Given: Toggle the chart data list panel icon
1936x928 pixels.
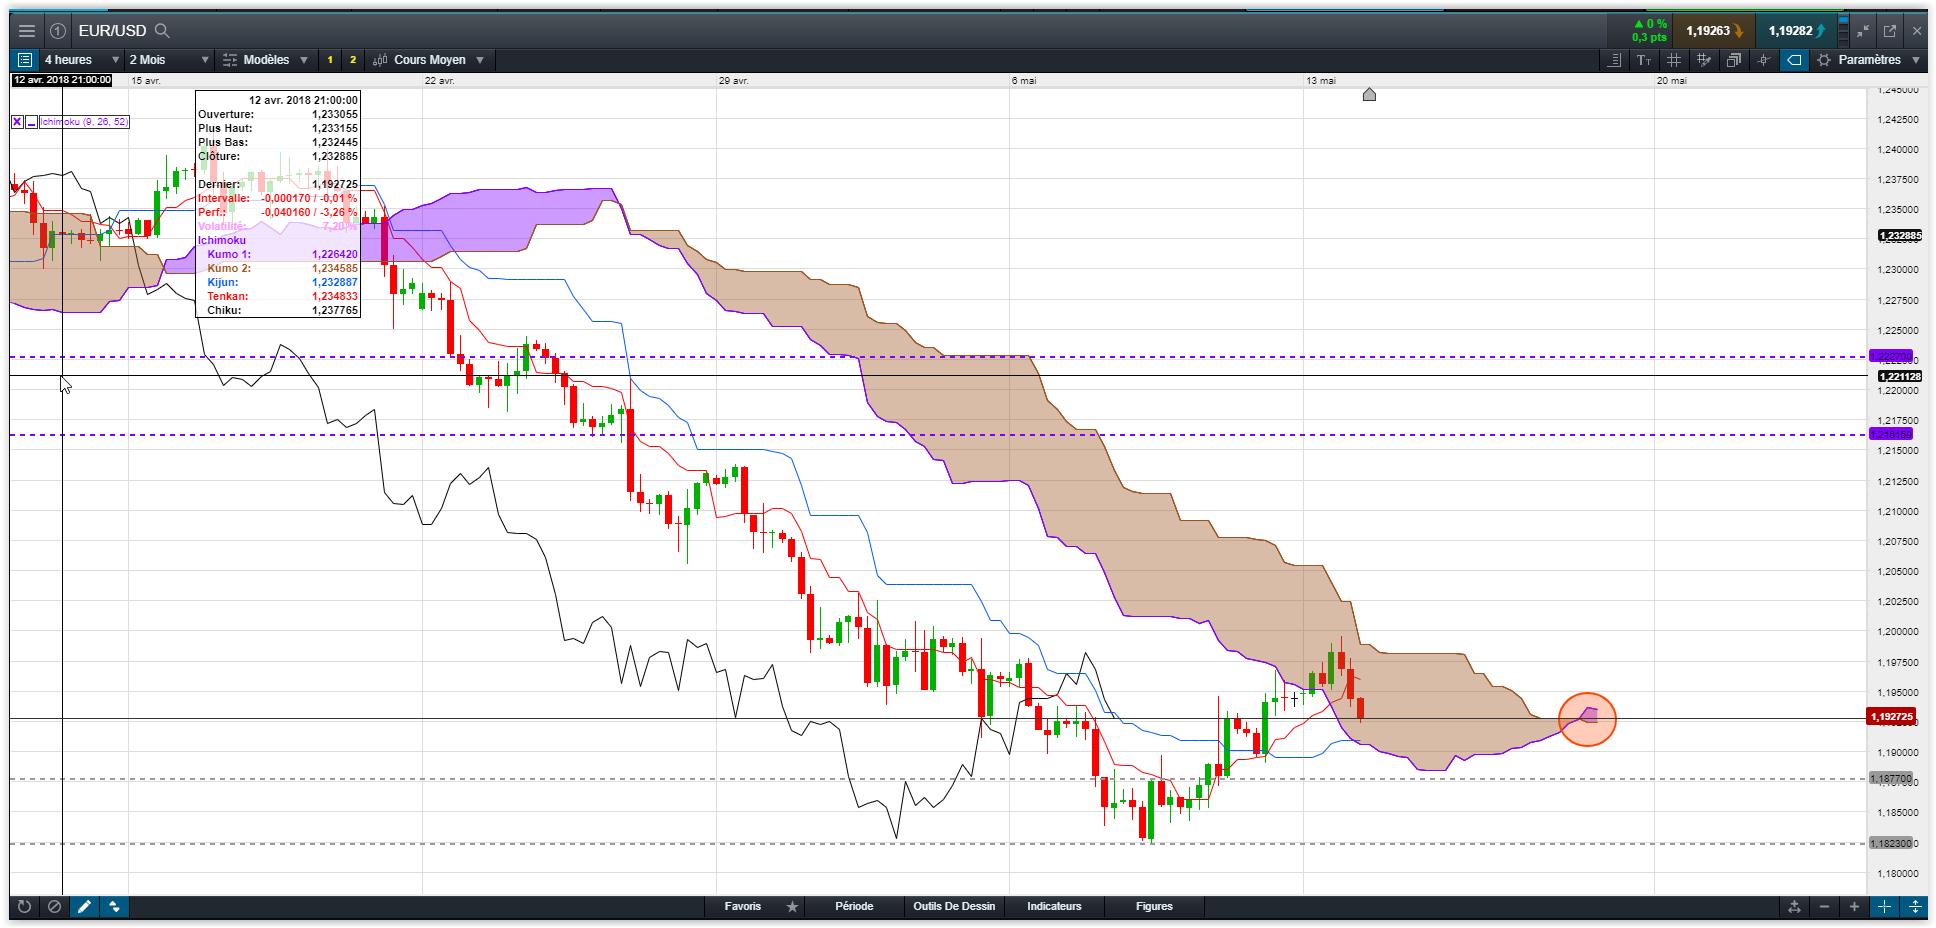Looking at the screenshot, I should coord(25,60).
